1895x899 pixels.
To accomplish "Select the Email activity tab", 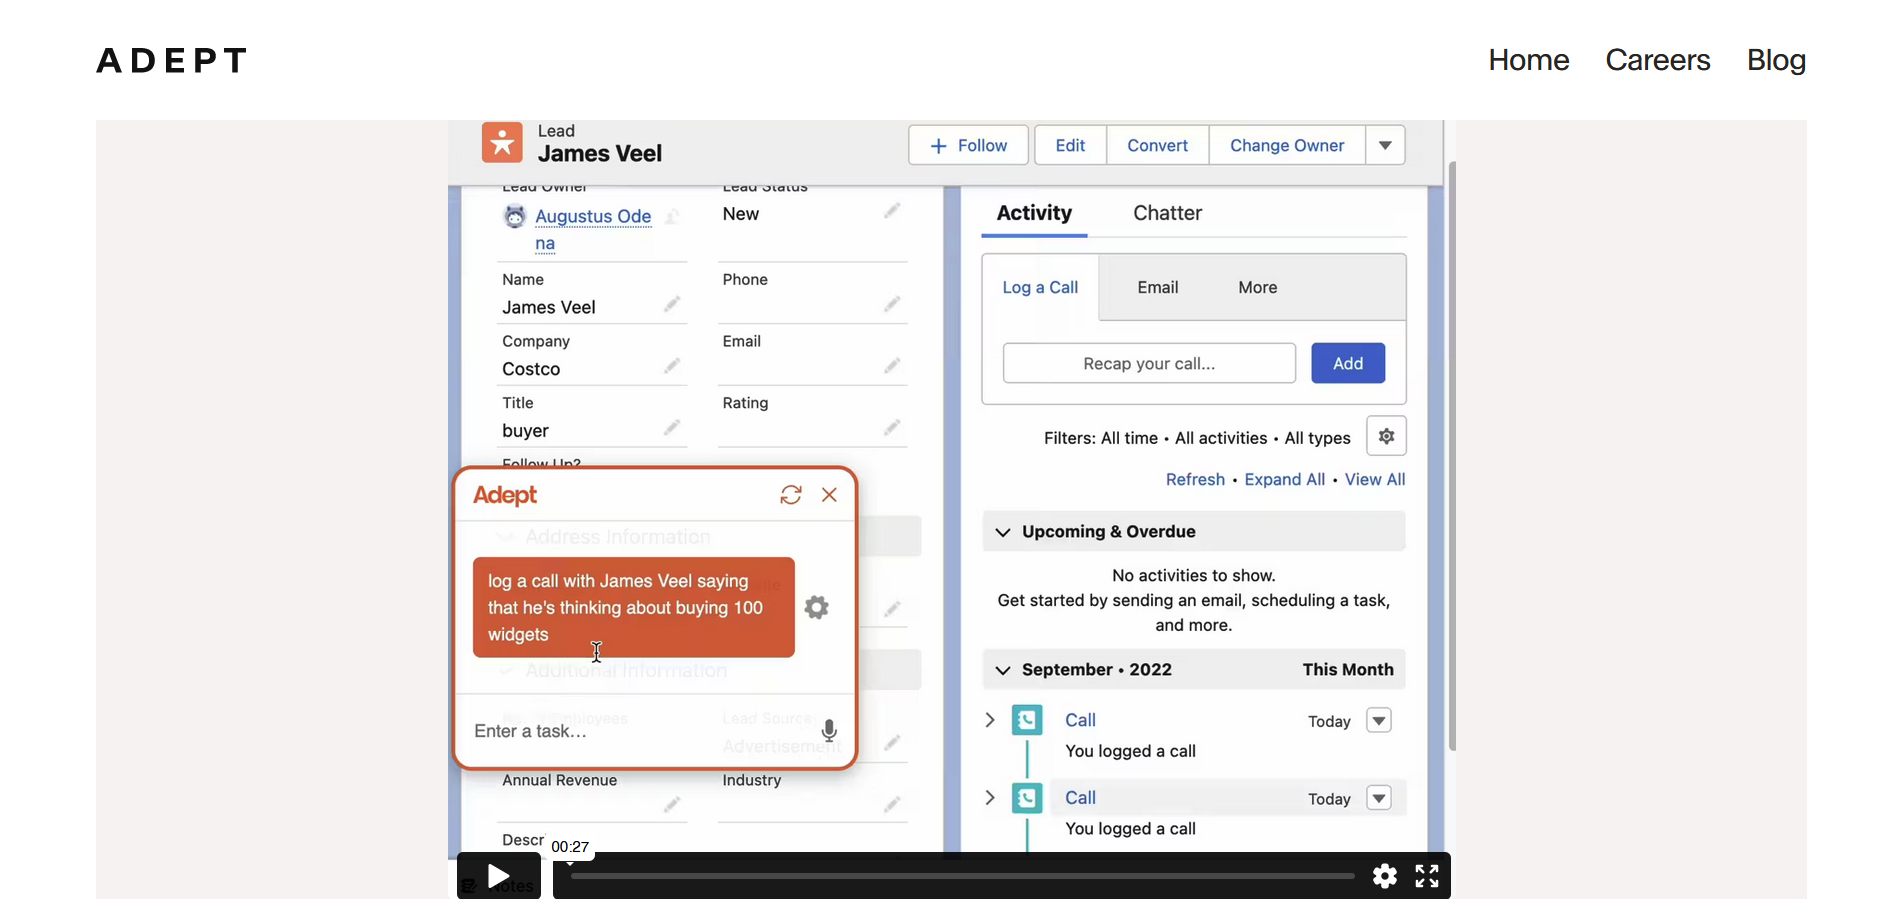I will point(1158,287).
